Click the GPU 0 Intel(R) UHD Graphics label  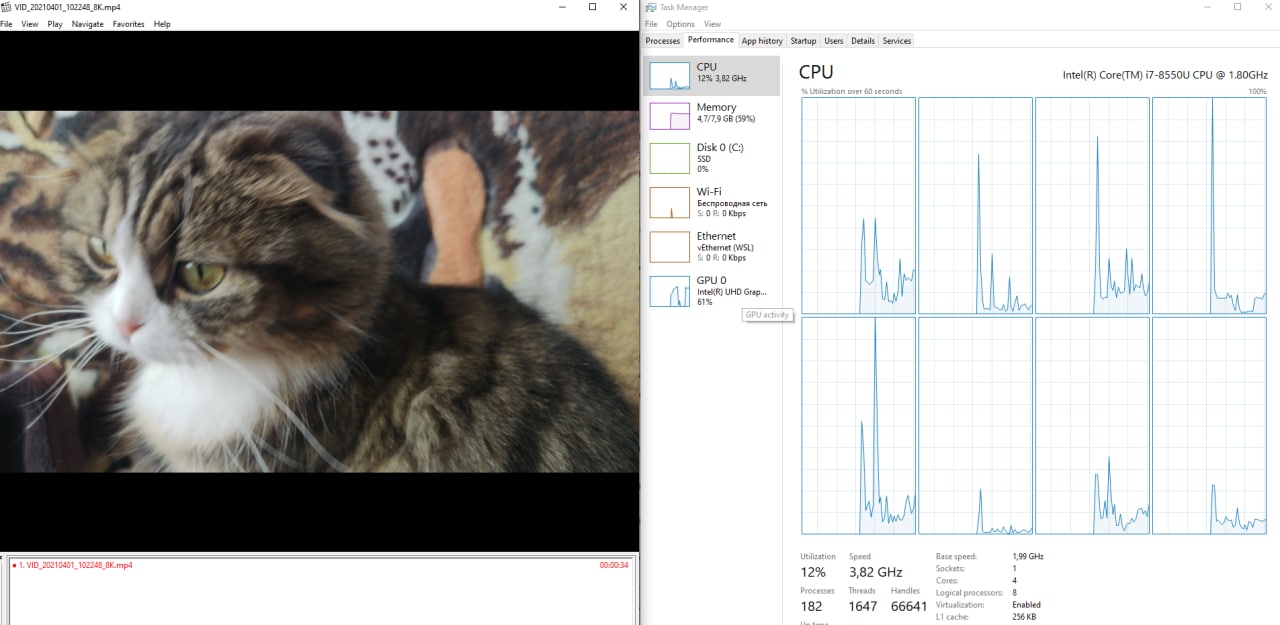point(731,292)
